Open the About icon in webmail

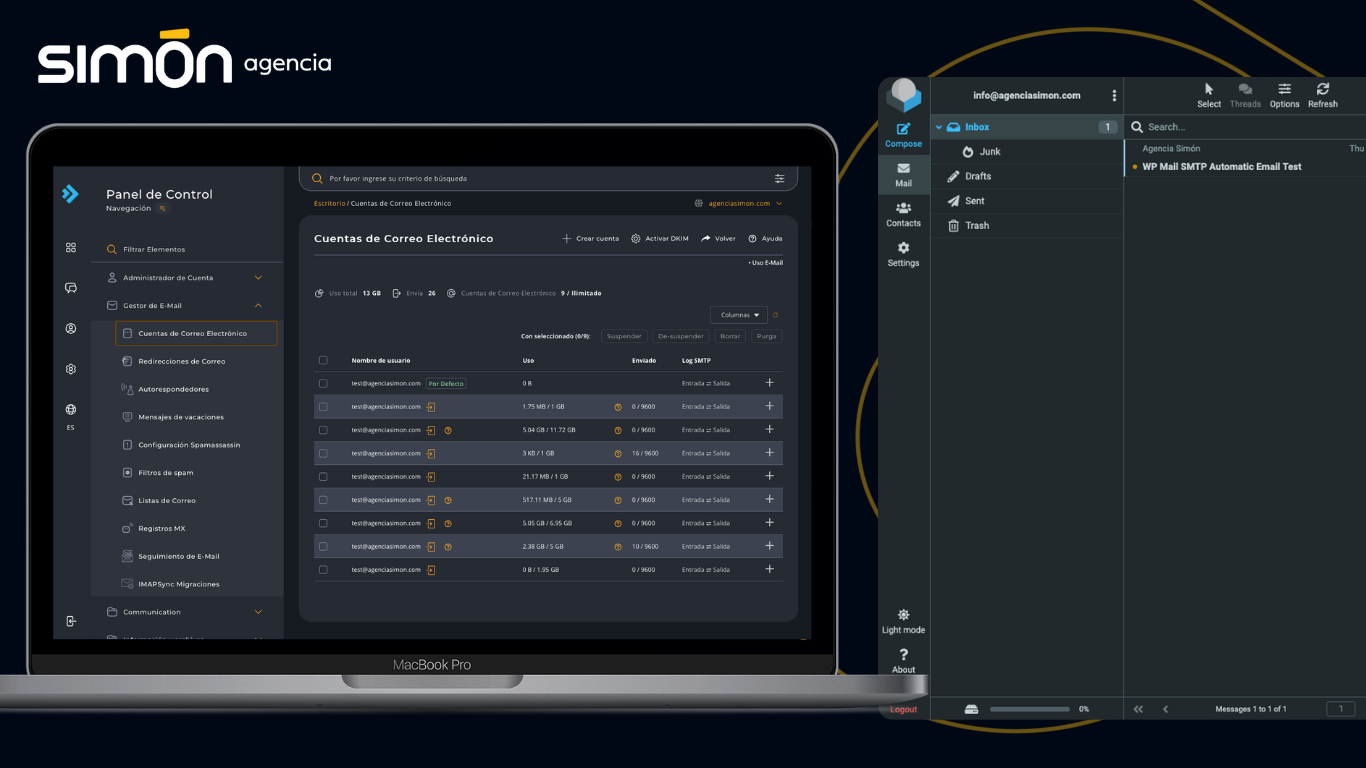903,661
